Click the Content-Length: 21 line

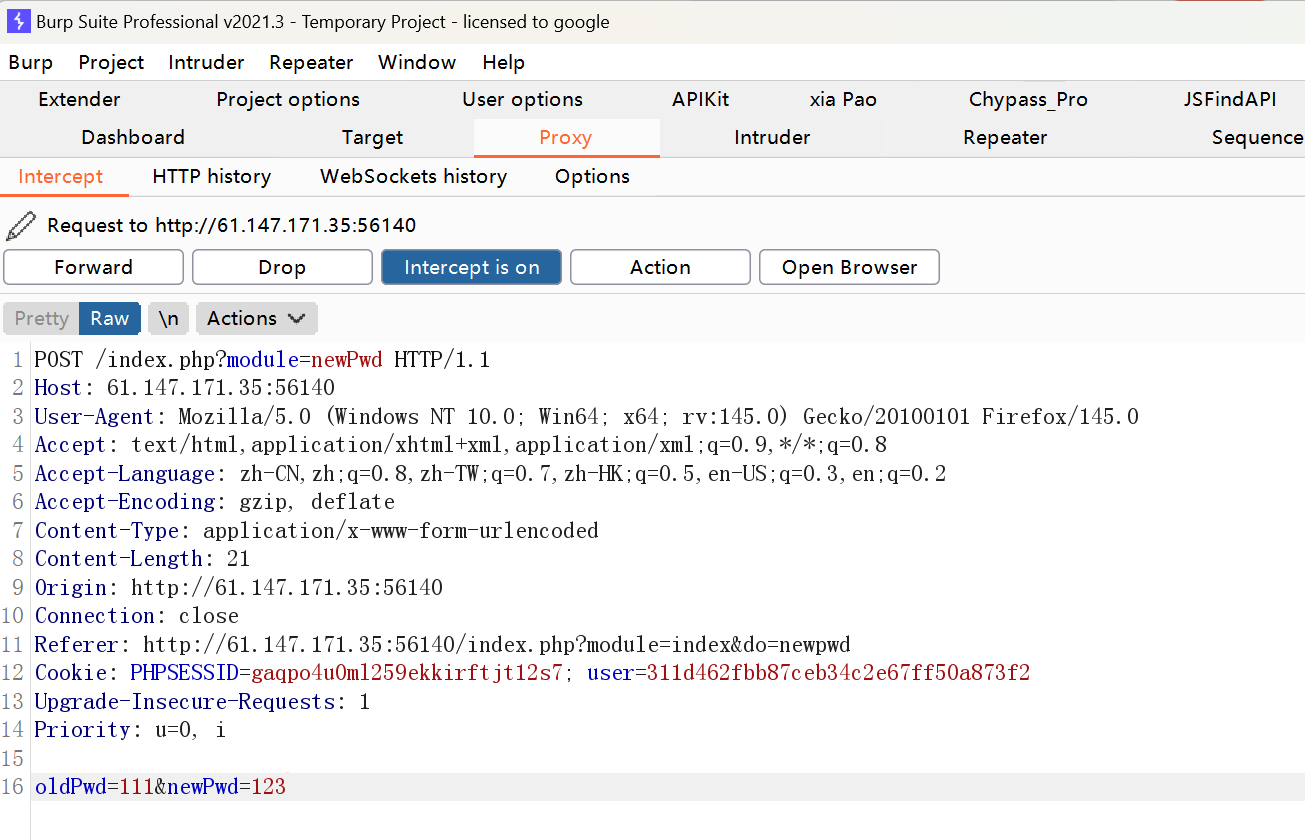(x=142, y=559)
